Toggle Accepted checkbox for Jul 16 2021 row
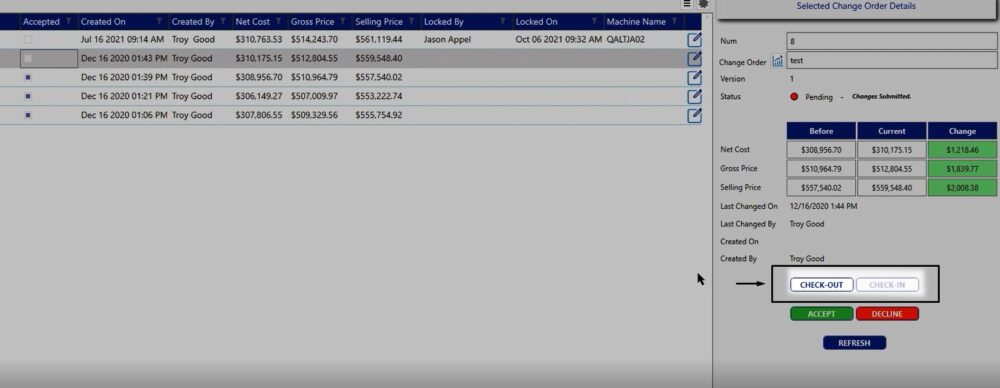Image resolution: width=1000 pixels, height=388 pixels. pos(27,40)
